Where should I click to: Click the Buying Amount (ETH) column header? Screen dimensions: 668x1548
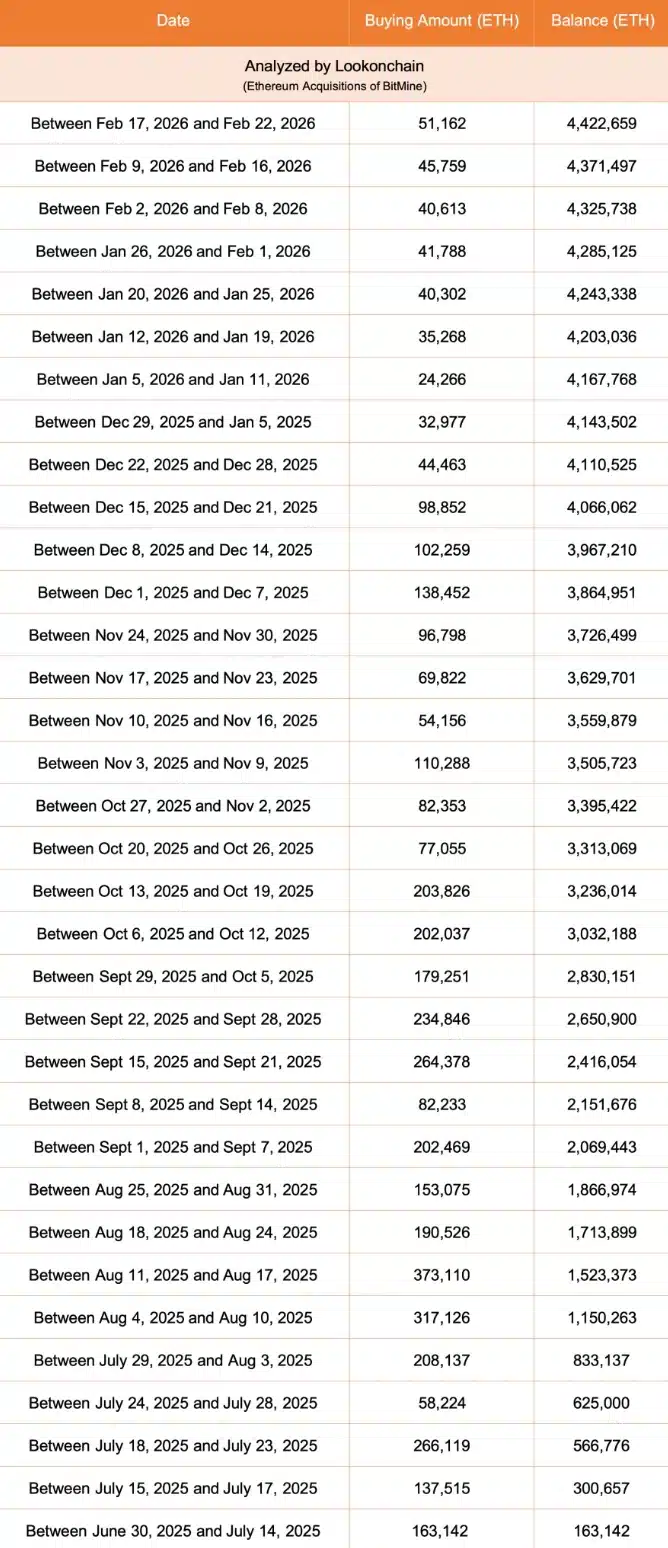click(441, 21)
